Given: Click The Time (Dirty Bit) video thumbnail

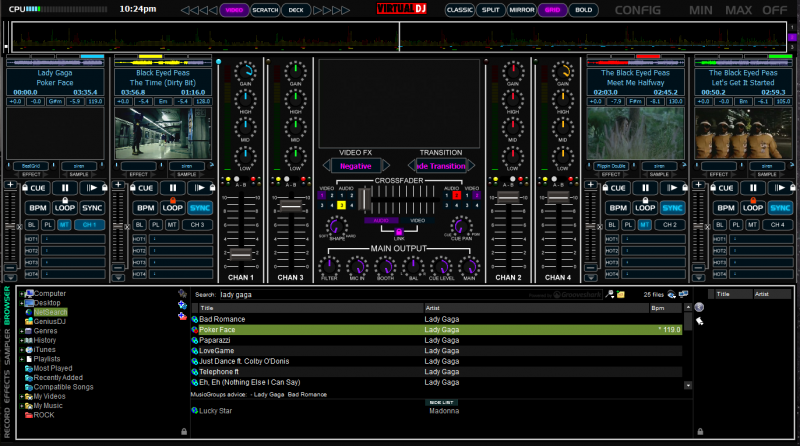Looking at the screenshot, I should pos(162,134).
